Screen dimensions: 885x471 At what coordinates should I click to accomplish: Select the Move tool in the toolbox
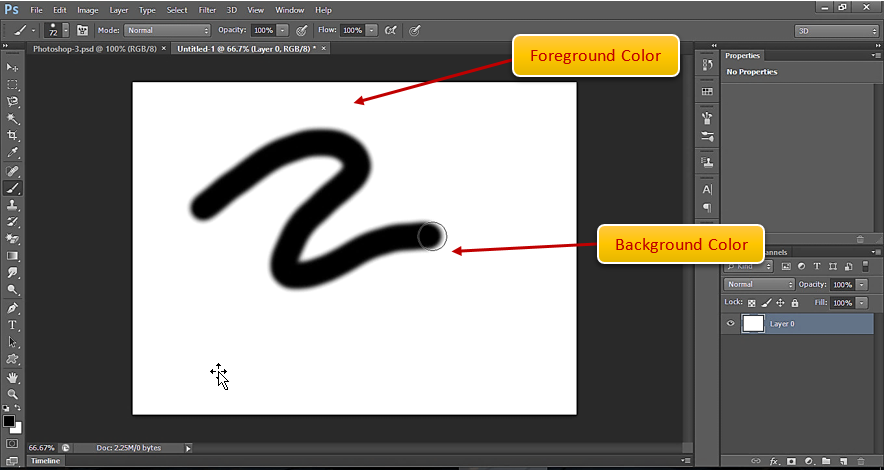pyautogui.click(x=13, y=67)
